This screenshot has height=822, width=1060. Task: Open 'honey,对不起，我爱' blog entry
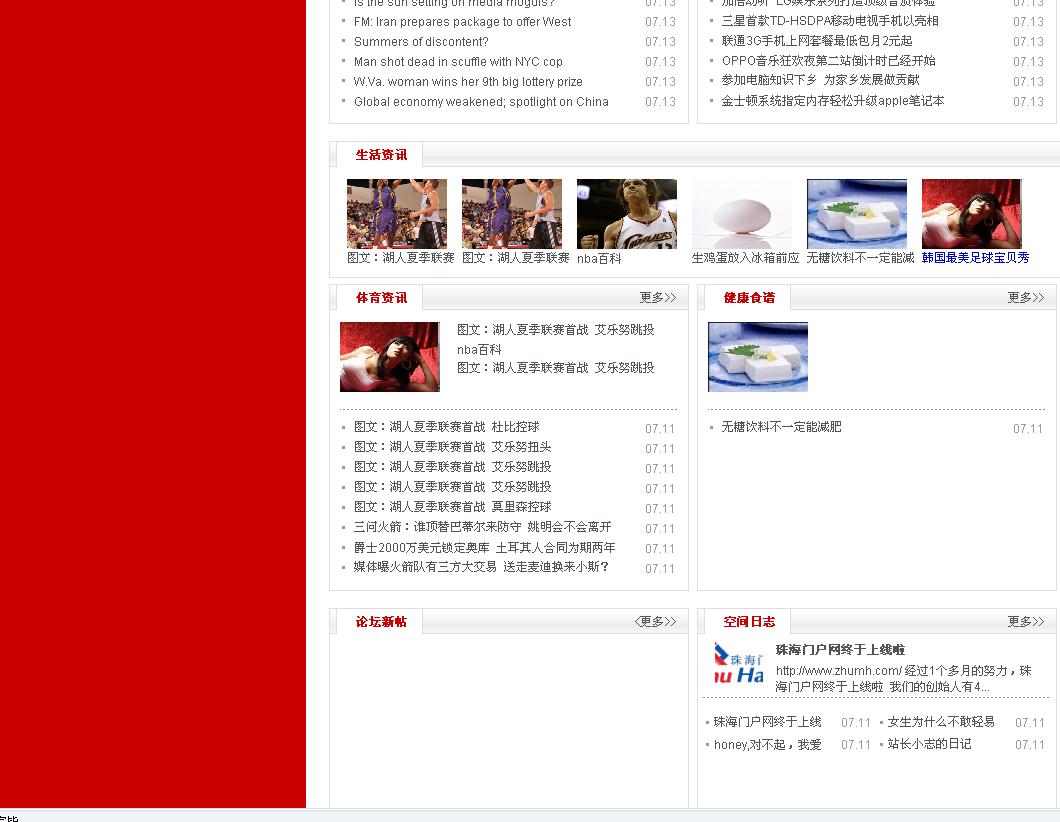[767, 744]
